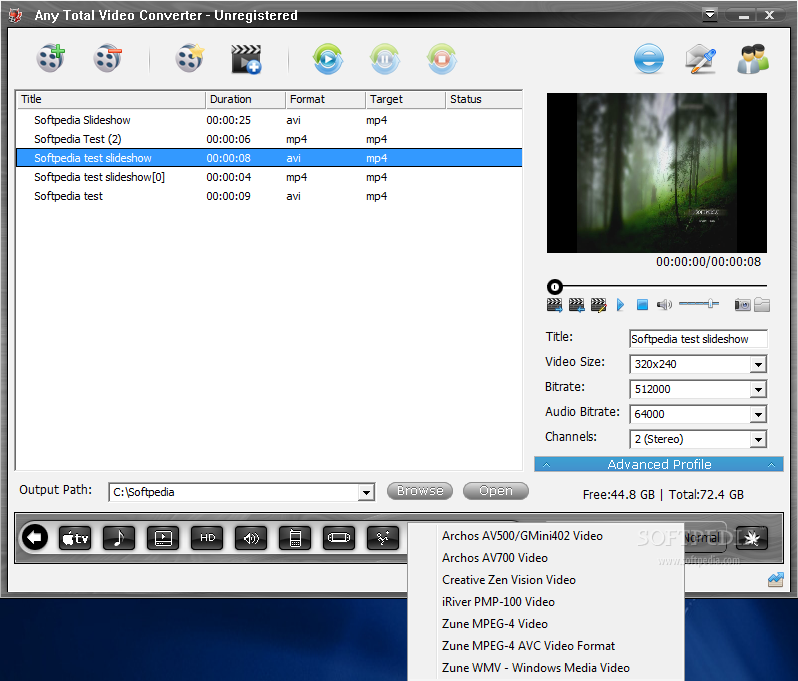Click the Browse button
798x681 pixels.
(420, 491)
